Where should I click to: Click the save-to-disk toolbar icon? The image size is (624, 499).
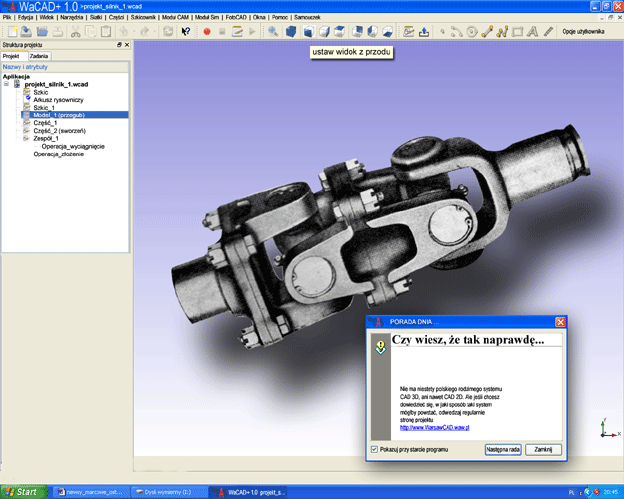pyautogui.click(x=26, y=31)
